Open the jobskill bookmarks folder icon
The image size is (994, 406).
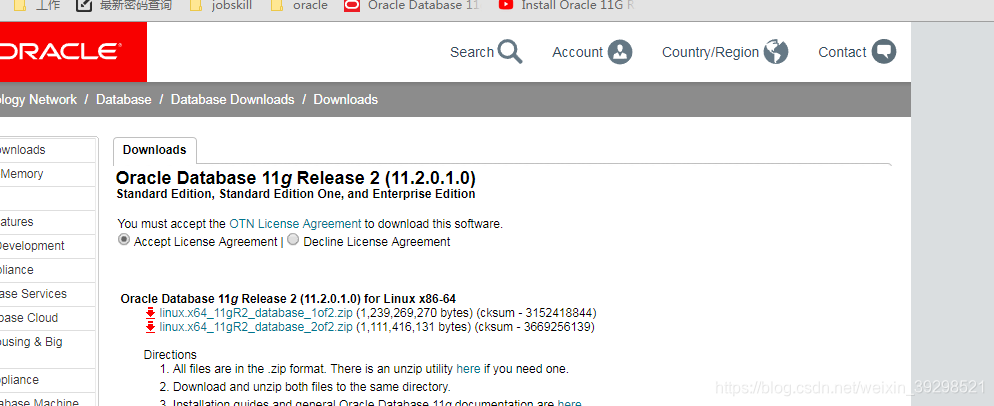click(197, 6)
